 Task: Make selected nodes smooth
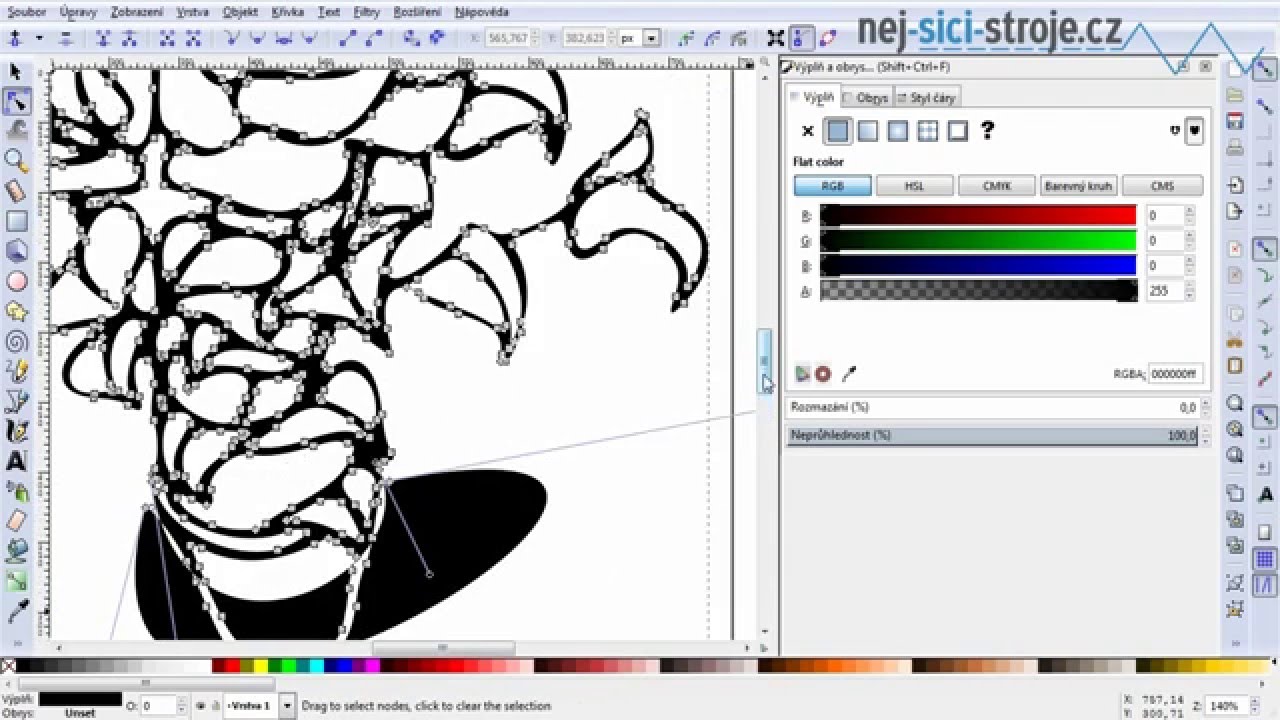[258, 38]
